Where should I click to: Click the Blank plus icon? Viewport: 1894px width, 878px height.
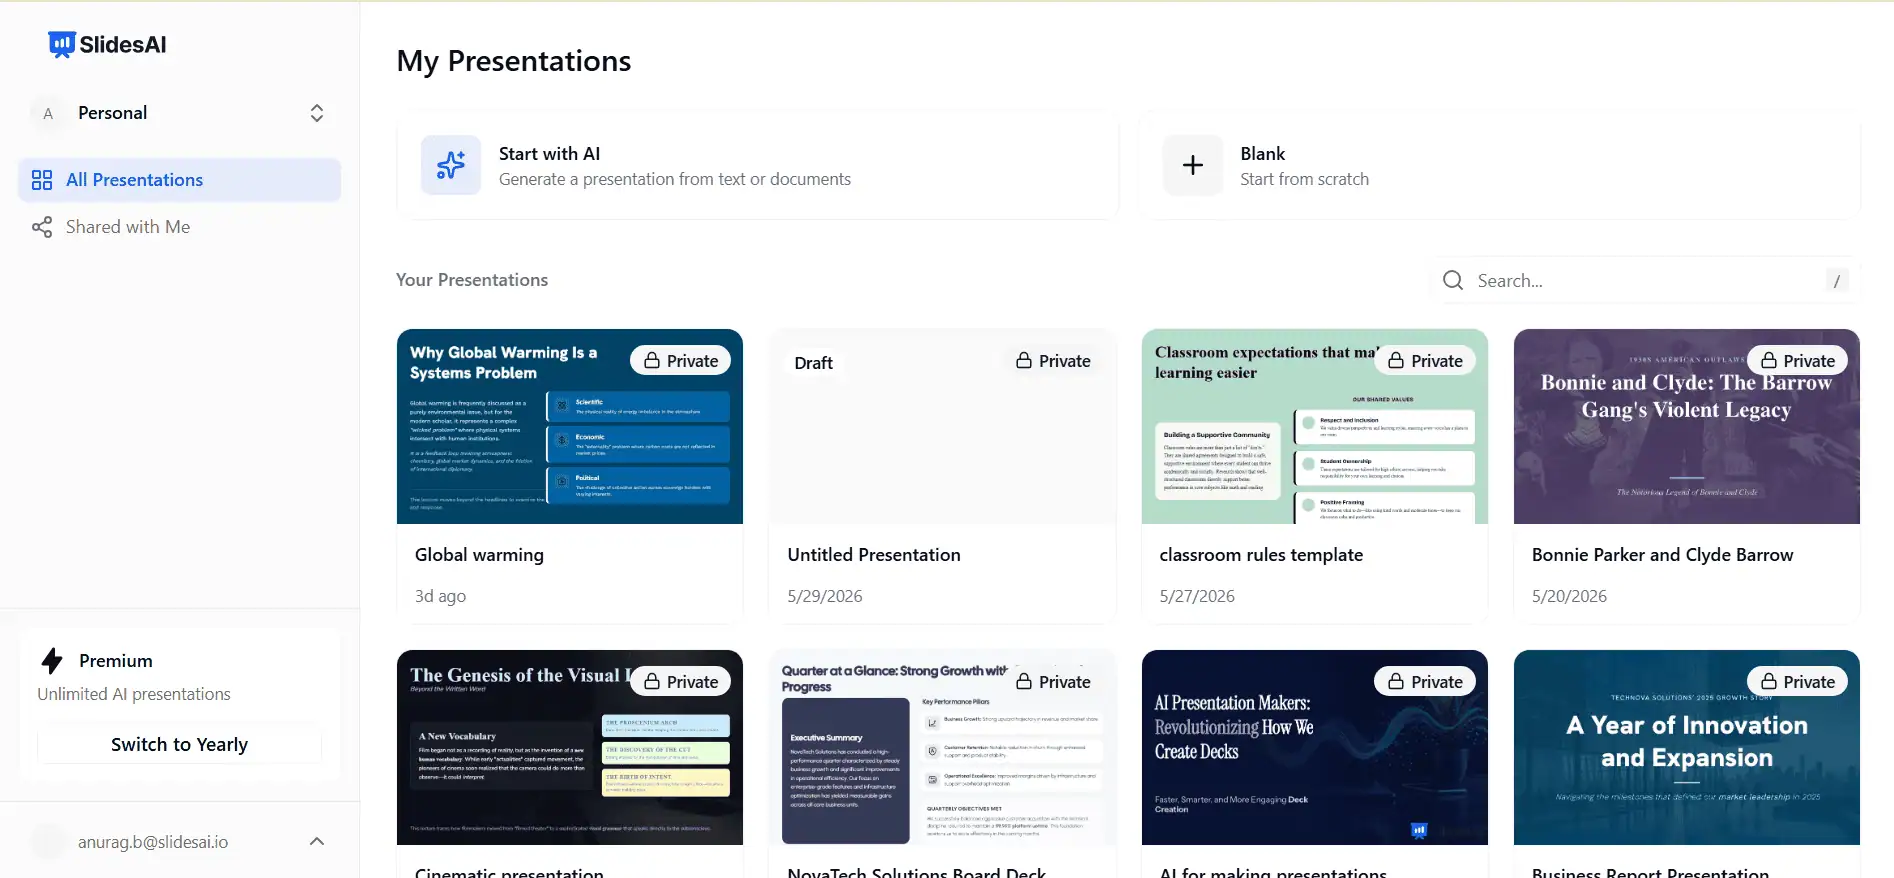pos(1193,165)
